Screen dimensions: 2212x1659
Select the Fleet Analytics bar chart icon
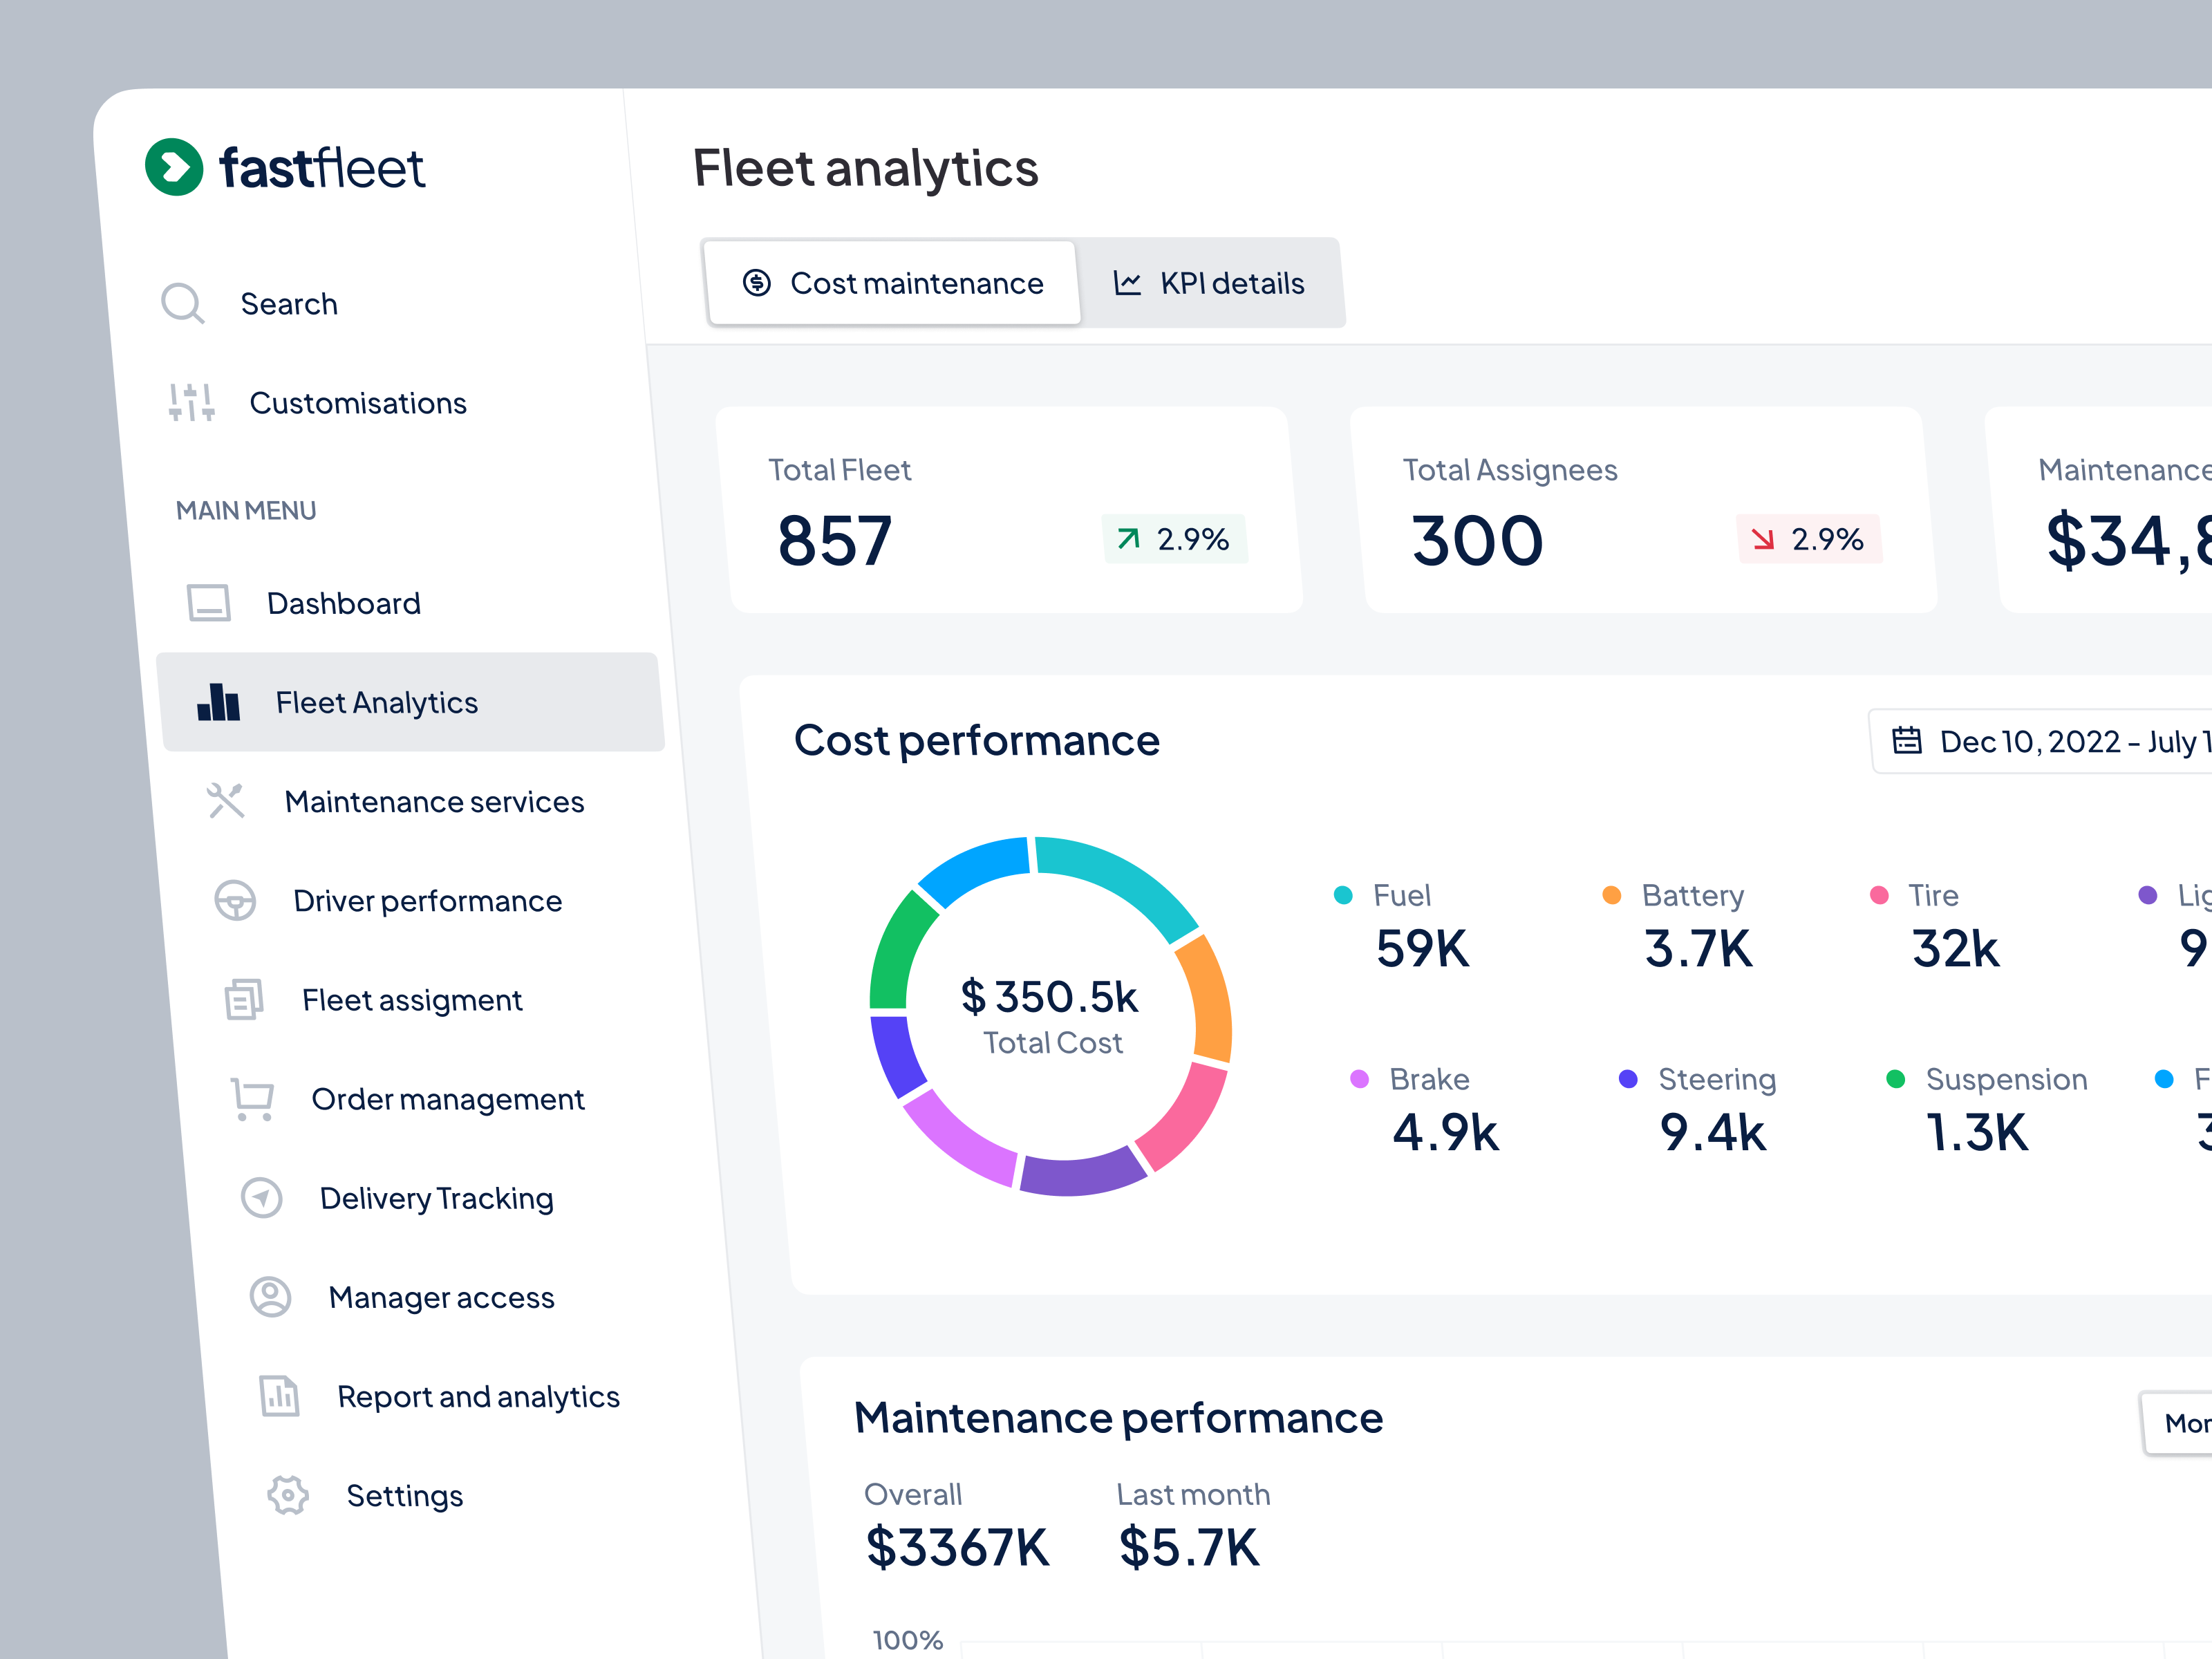[218, 702]
